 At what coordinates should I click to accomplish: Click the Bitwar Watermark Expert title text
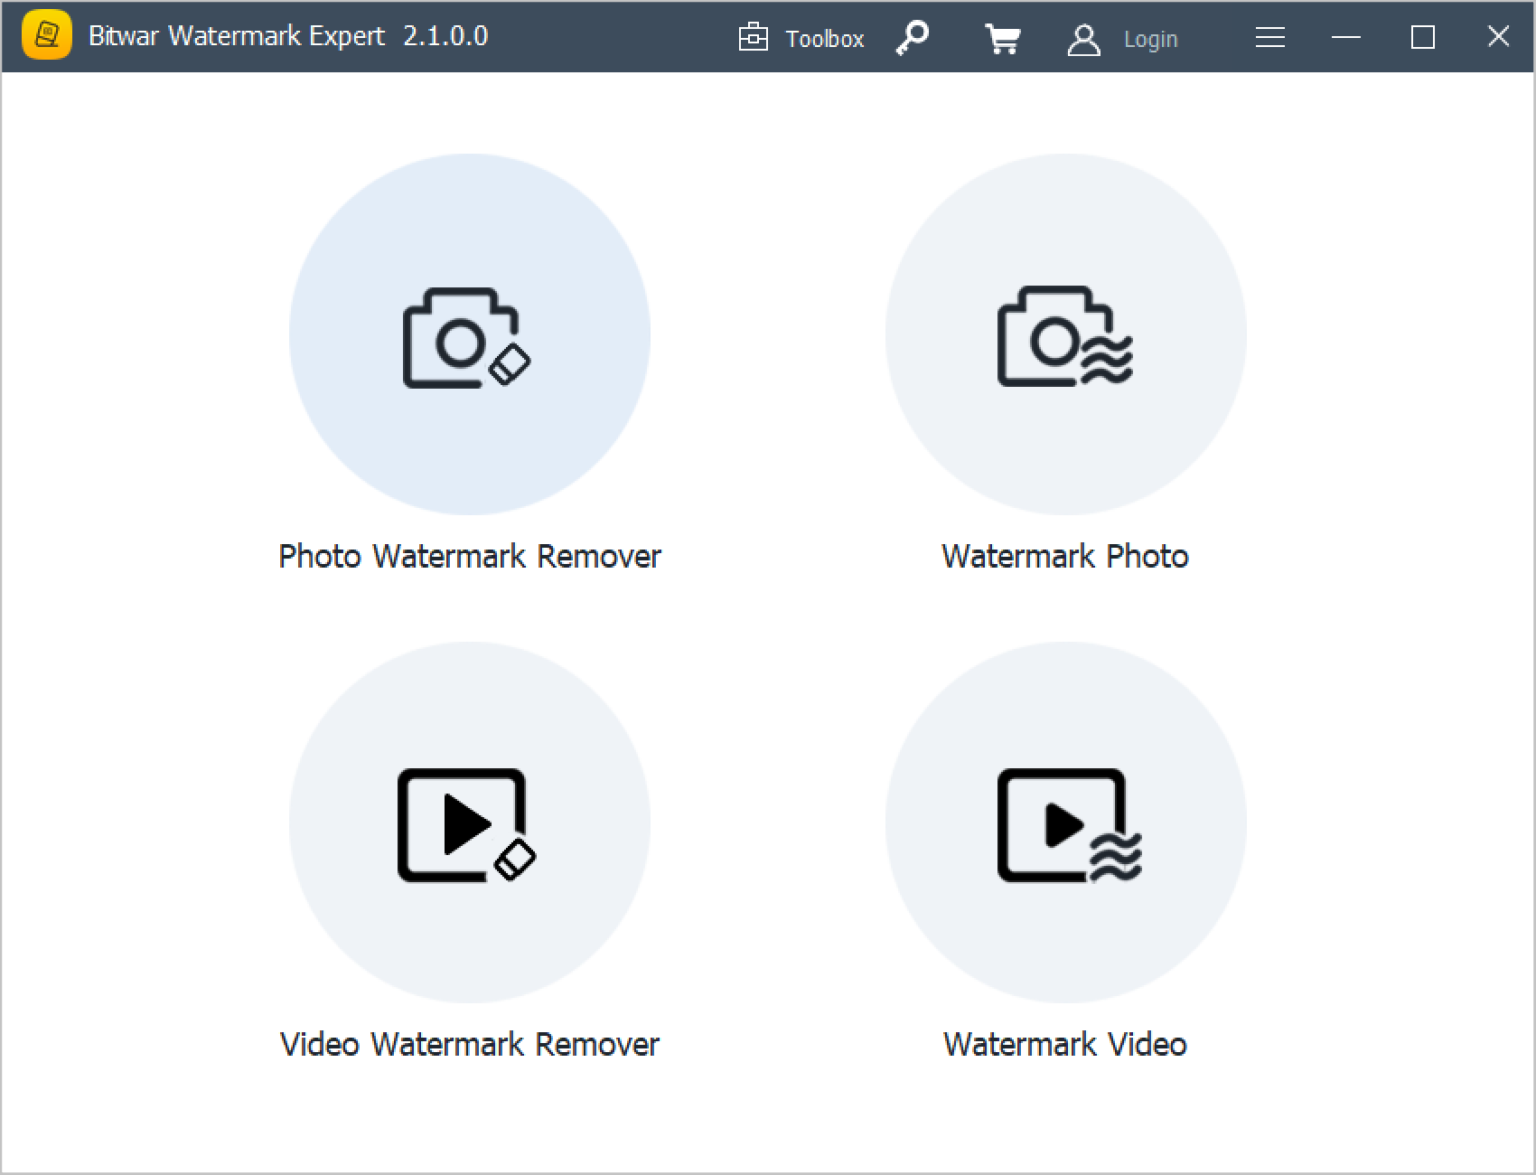pyautogui.click(x=237, y=36)
